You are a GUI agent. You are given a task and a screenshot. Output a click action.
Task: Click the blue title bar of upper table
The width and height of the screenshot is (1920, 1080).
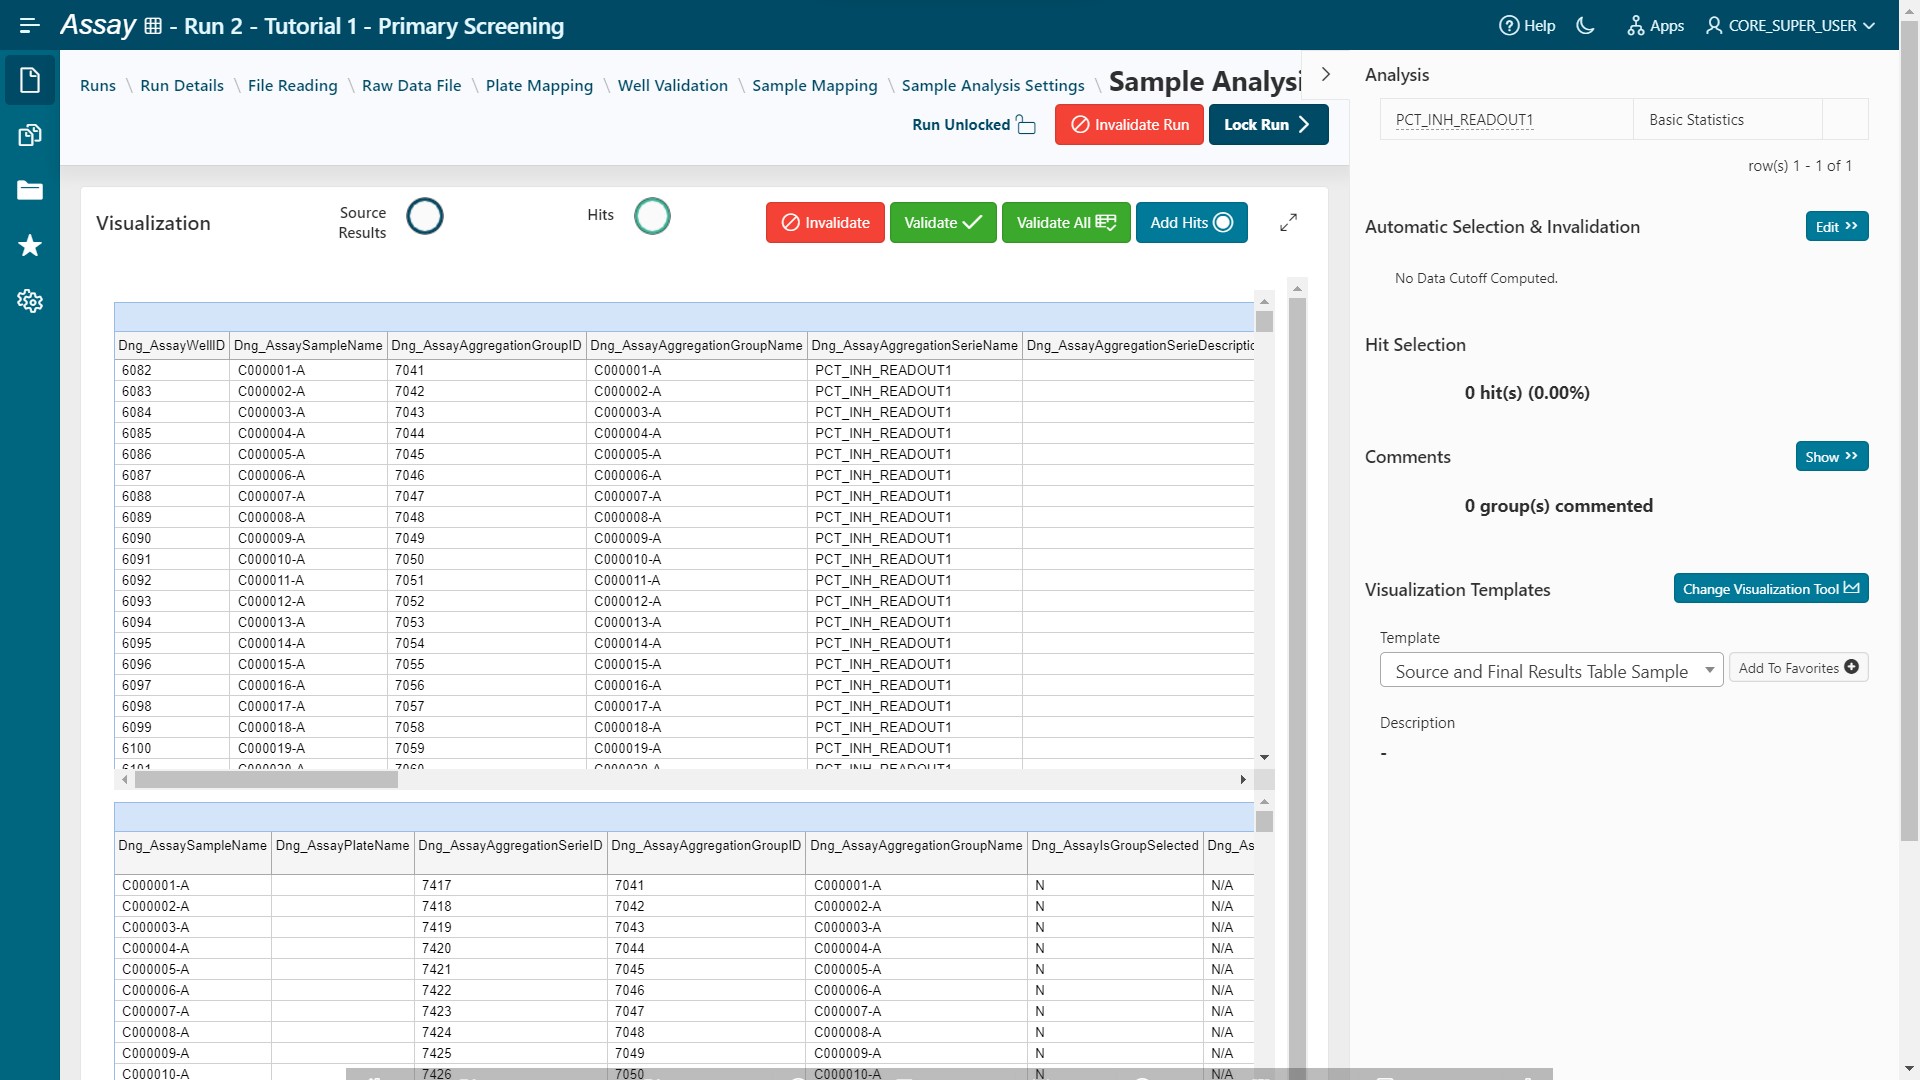pyautogui.click(x=684, y=317)
